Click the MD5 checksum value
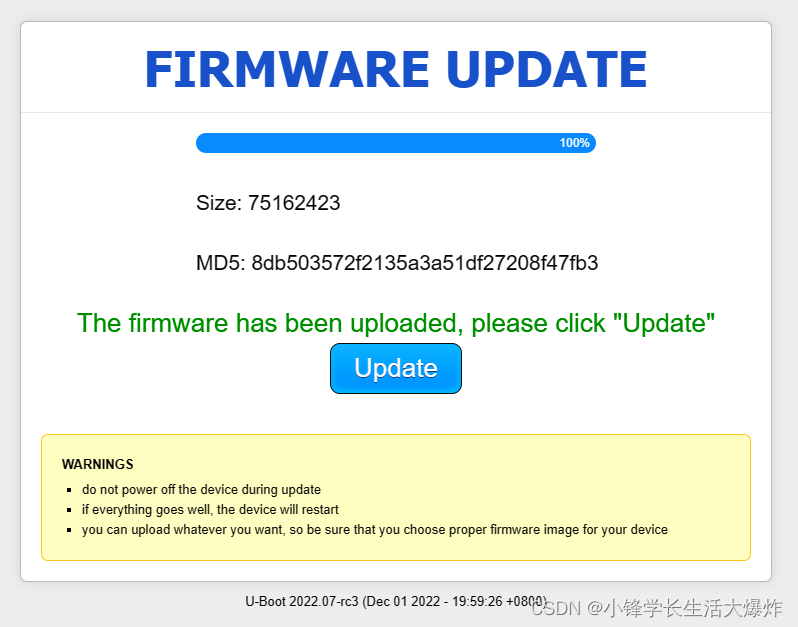This screenshot has height=627, width=798. pyautogui.click(x=424, y=263)
